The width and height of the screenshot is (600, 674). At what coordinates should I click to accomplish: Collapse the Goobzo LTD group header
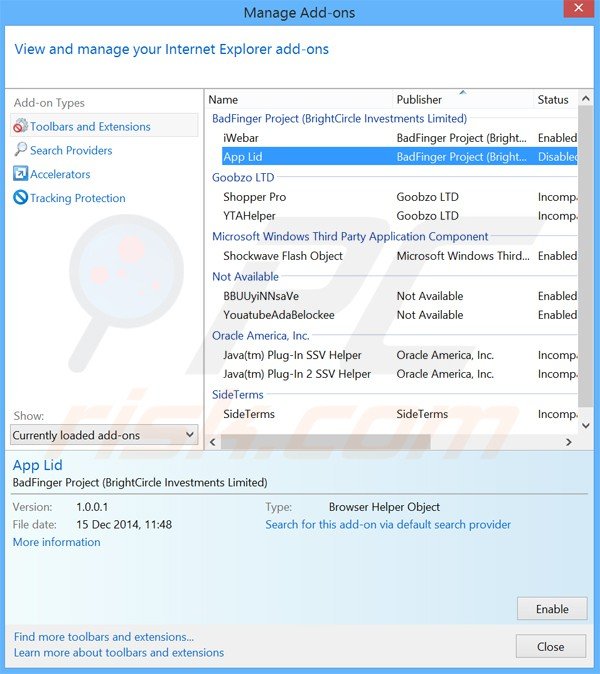pos(243,177)
